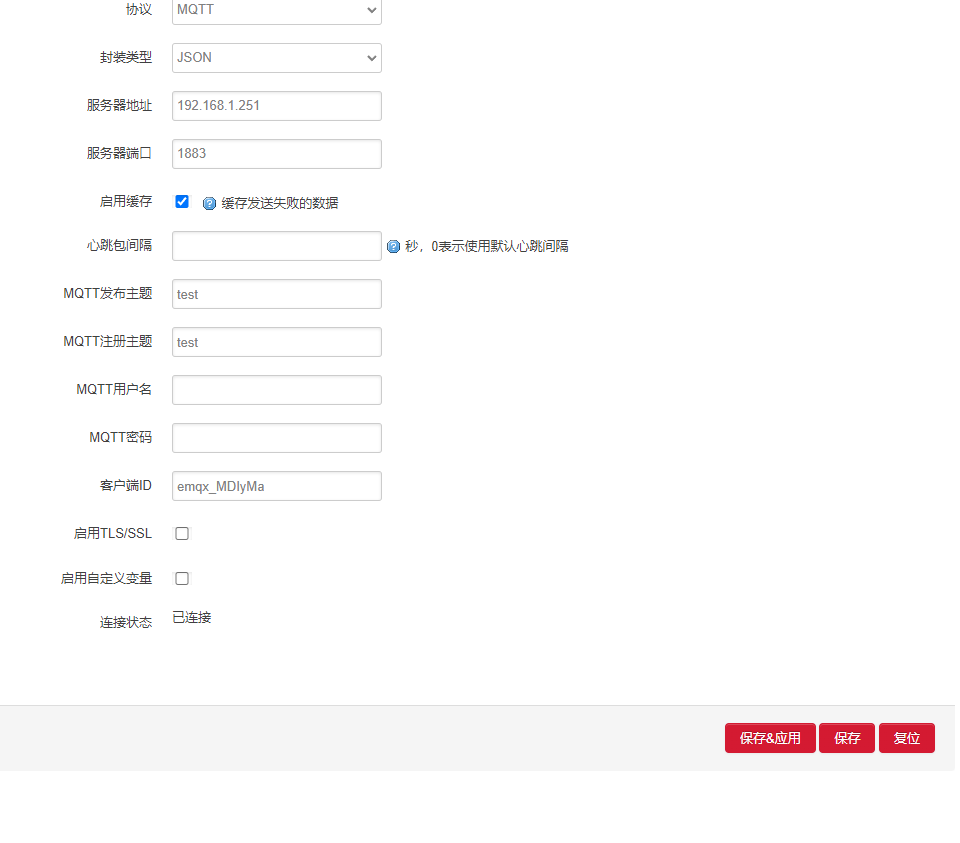
Task: Click the 服务器端口 field showing 1883
Action: click(276, 153)
